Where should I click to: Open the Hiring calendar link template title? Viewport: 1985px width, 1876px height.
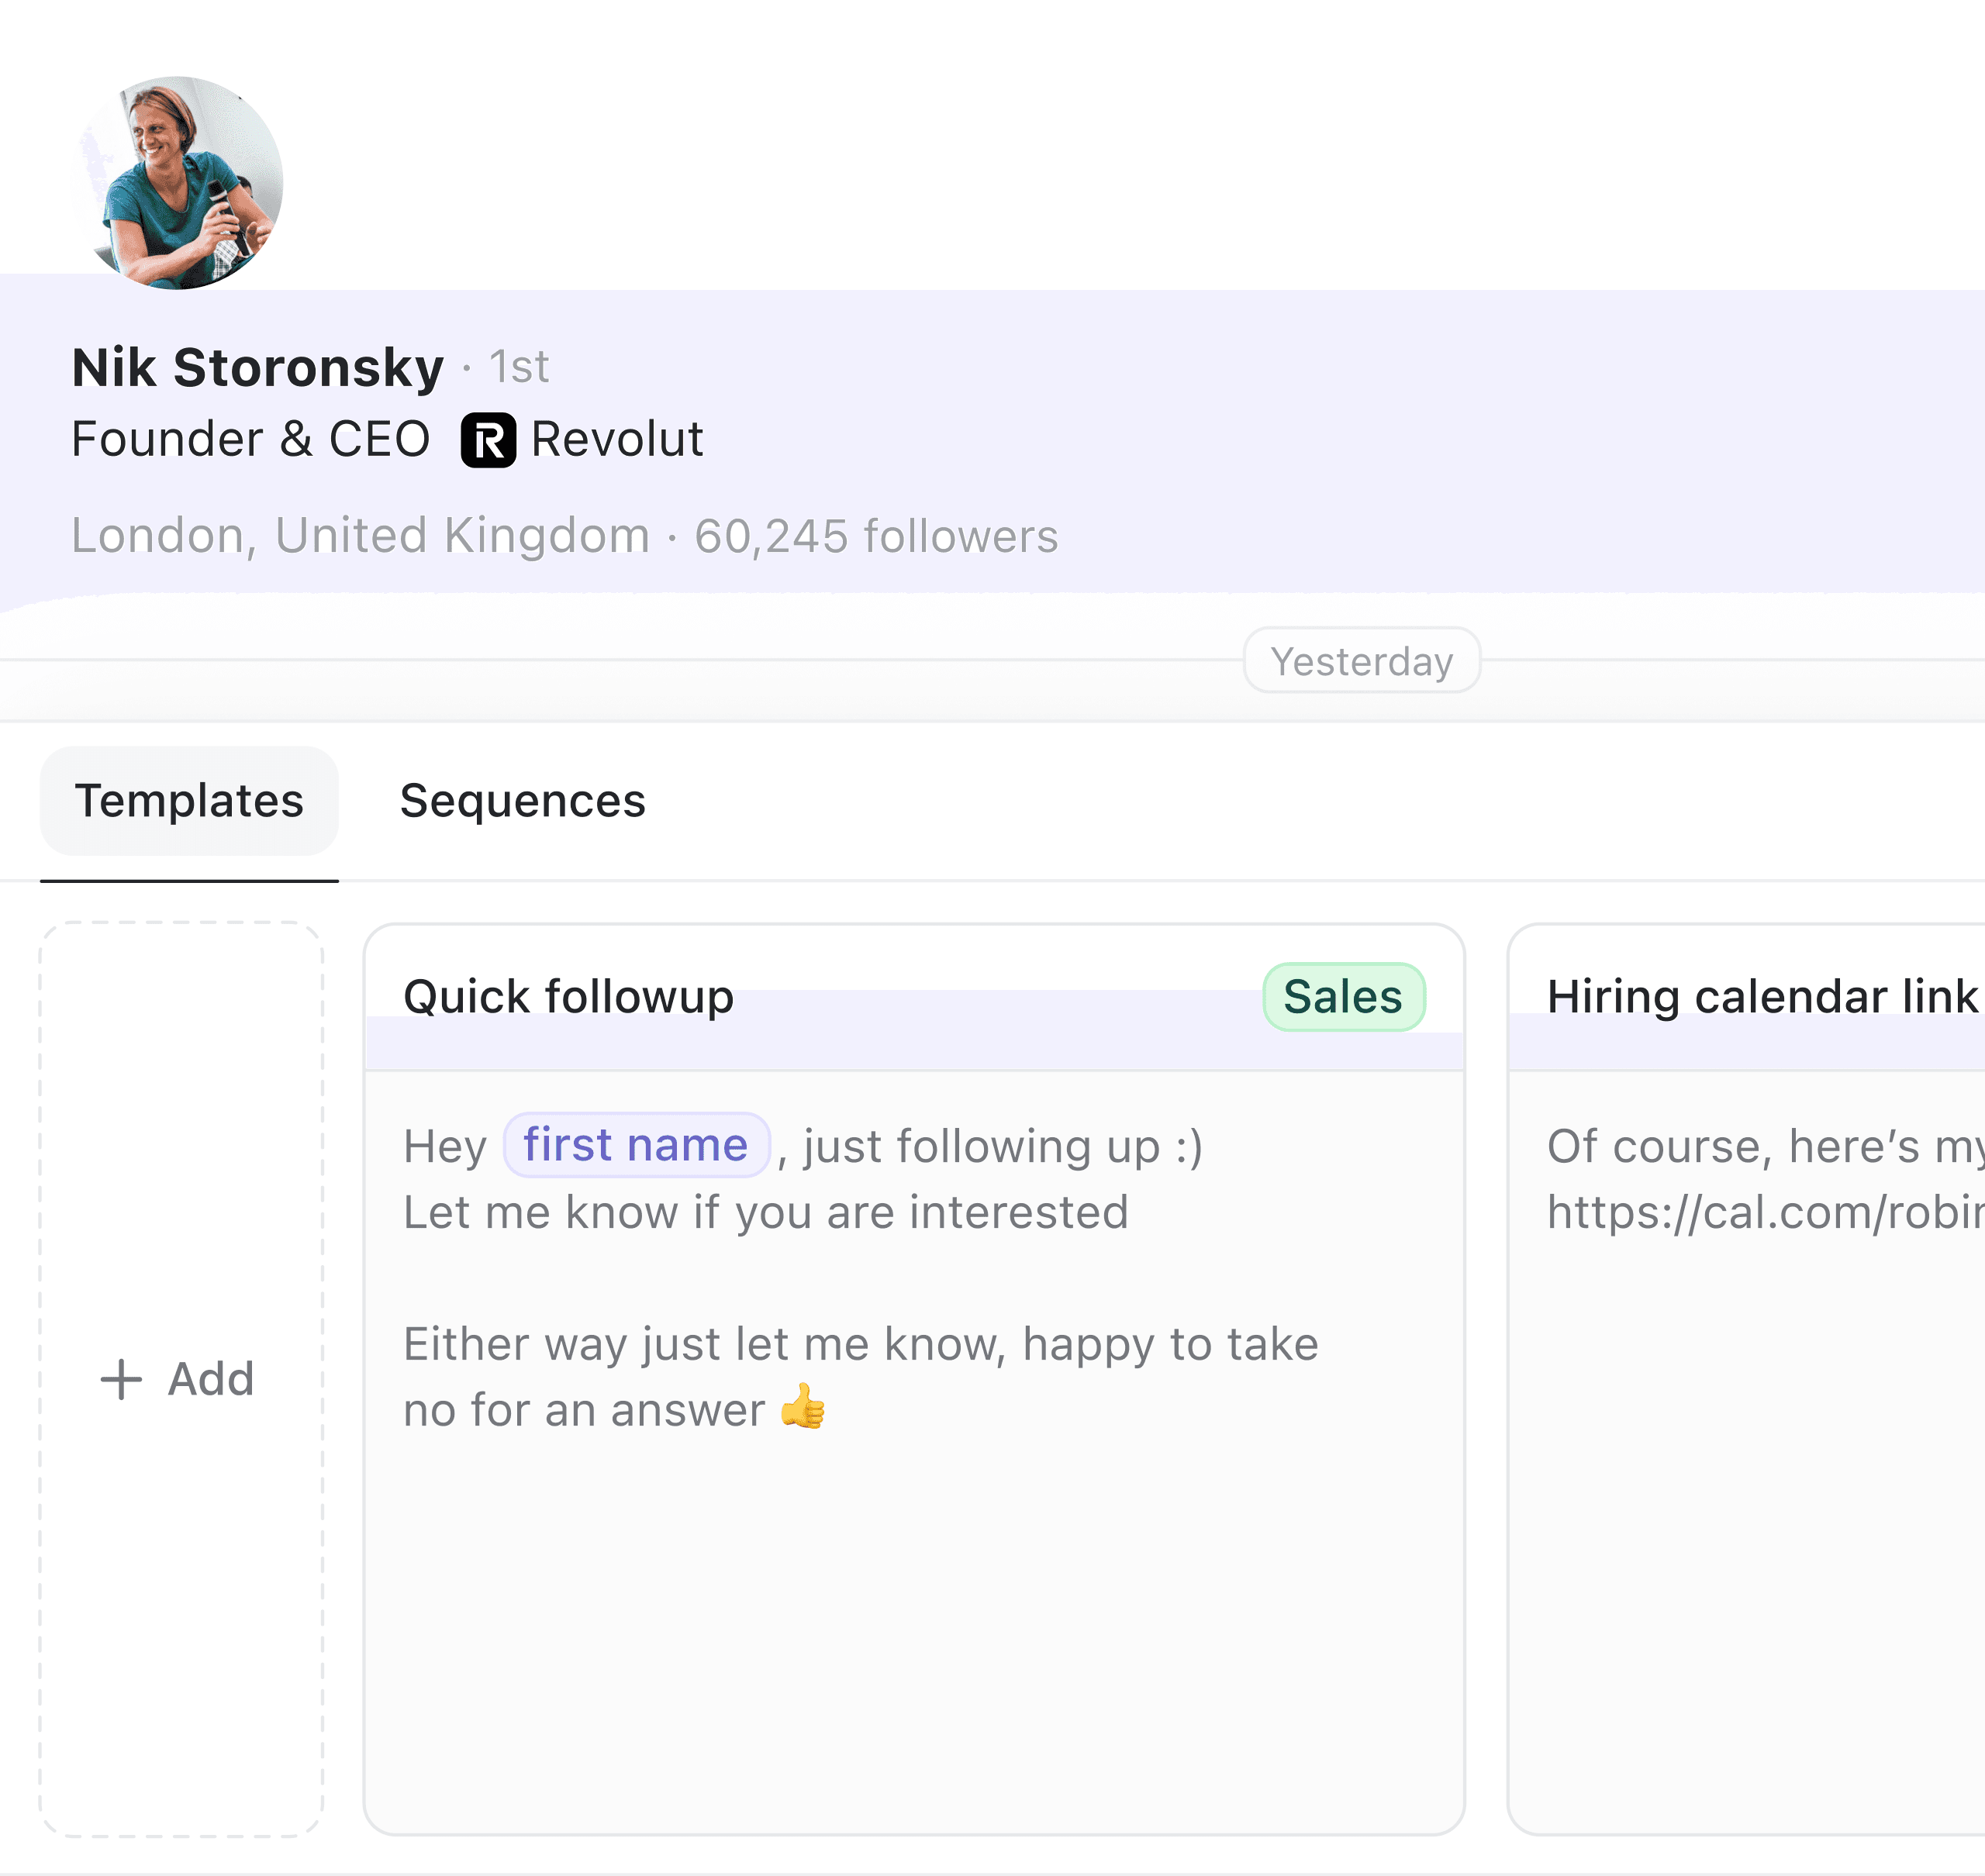tap(1762, 997)
